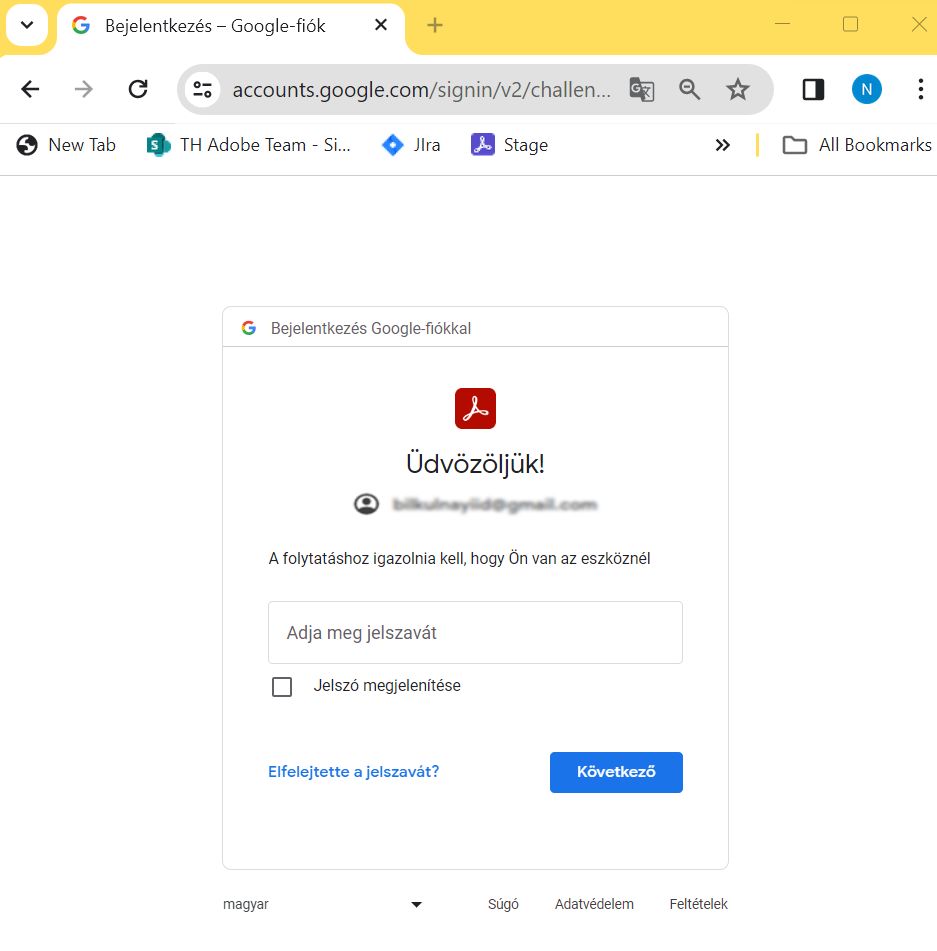The height and width of the screenshot is (951, 937).
Task: Expand the hidden bookmarks chevron
Action: tap(723, 144)
